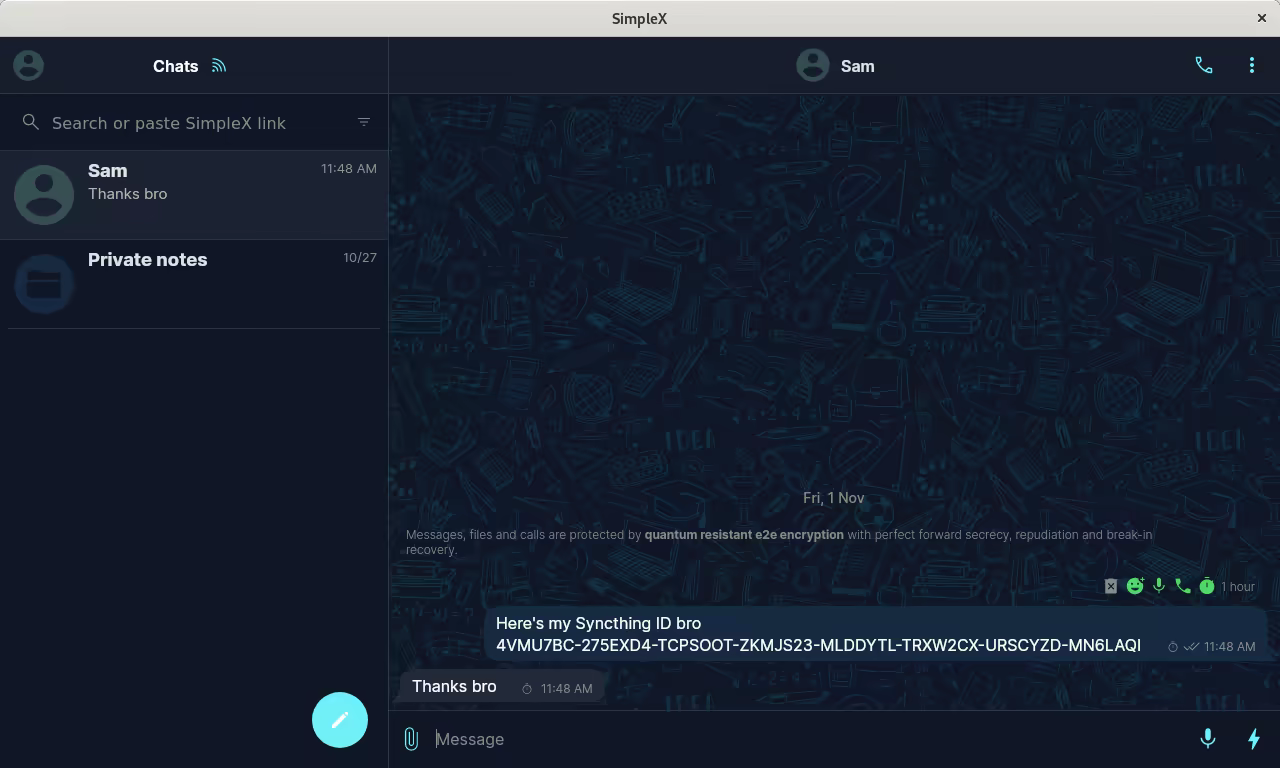Select the Syncthing ID message bubble
This screenshot has width=1280, height=768.
(818, 634)
